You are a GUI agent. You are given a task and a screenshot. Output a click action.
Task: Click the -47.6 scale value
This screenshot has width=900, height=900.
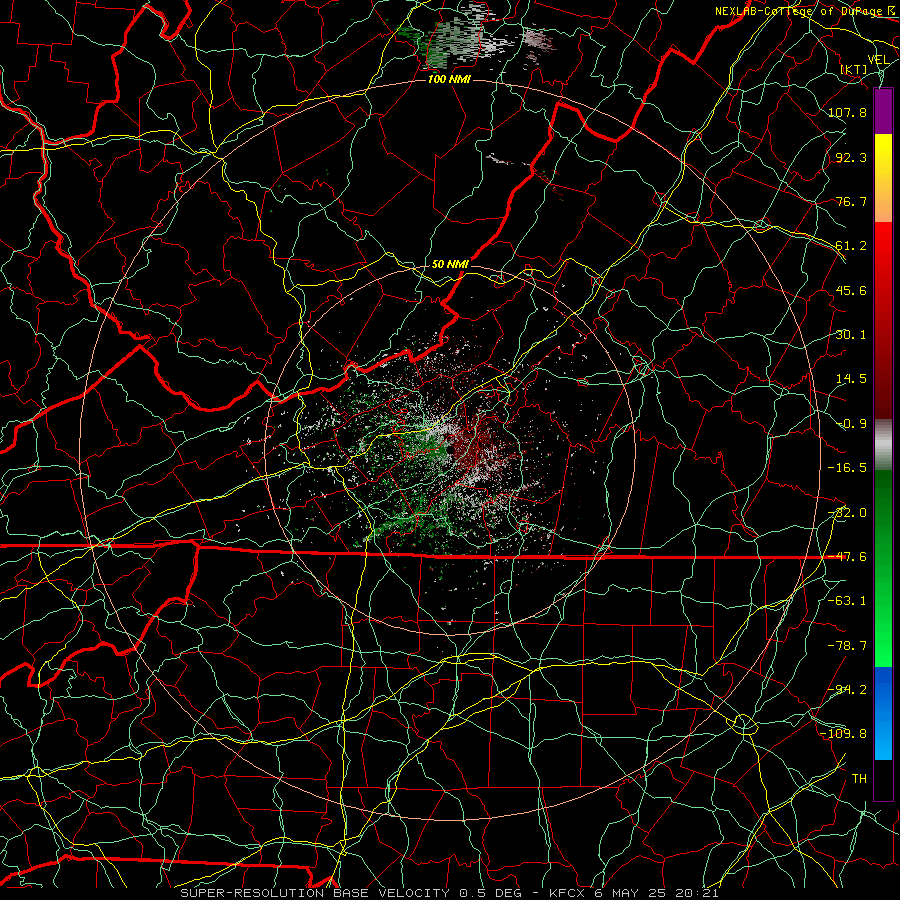[x=847, y=557]
